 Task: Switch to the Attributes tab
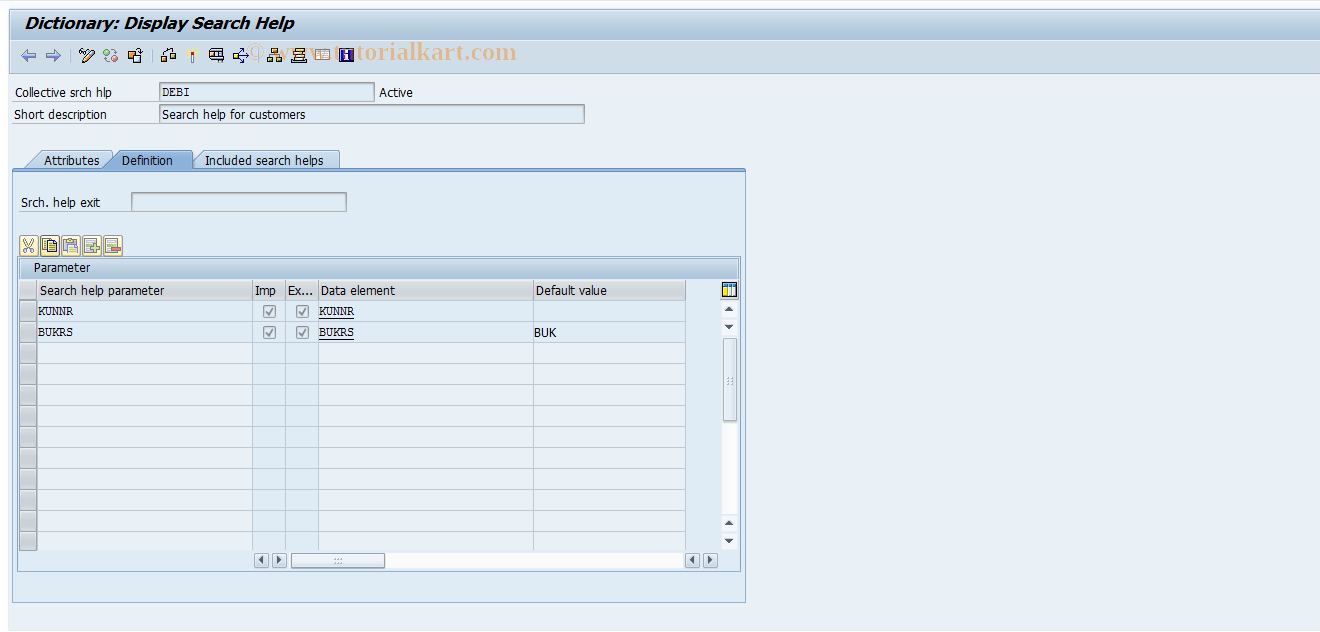pyautogui.click(x=71, y=160)
